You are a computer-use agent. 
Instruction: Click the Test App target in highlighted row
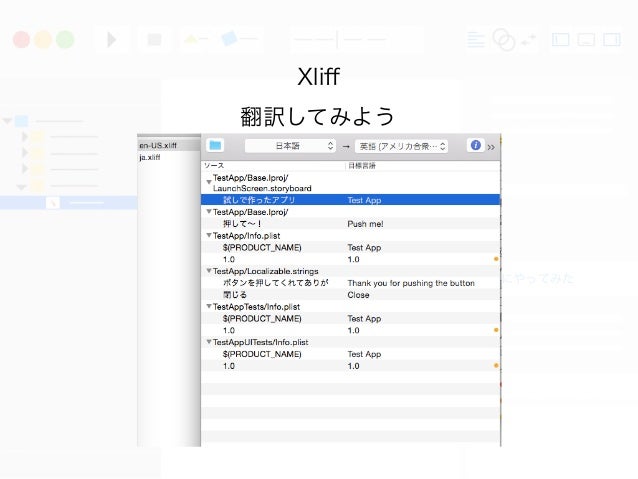coord(364,200)
